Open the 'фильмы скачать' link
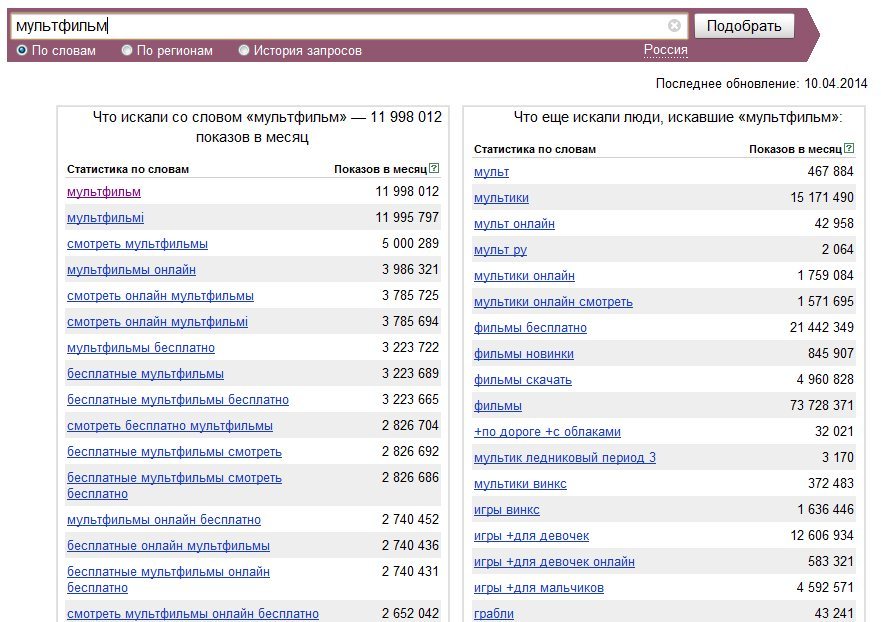 pyautogui.click(x=523, y=380)
